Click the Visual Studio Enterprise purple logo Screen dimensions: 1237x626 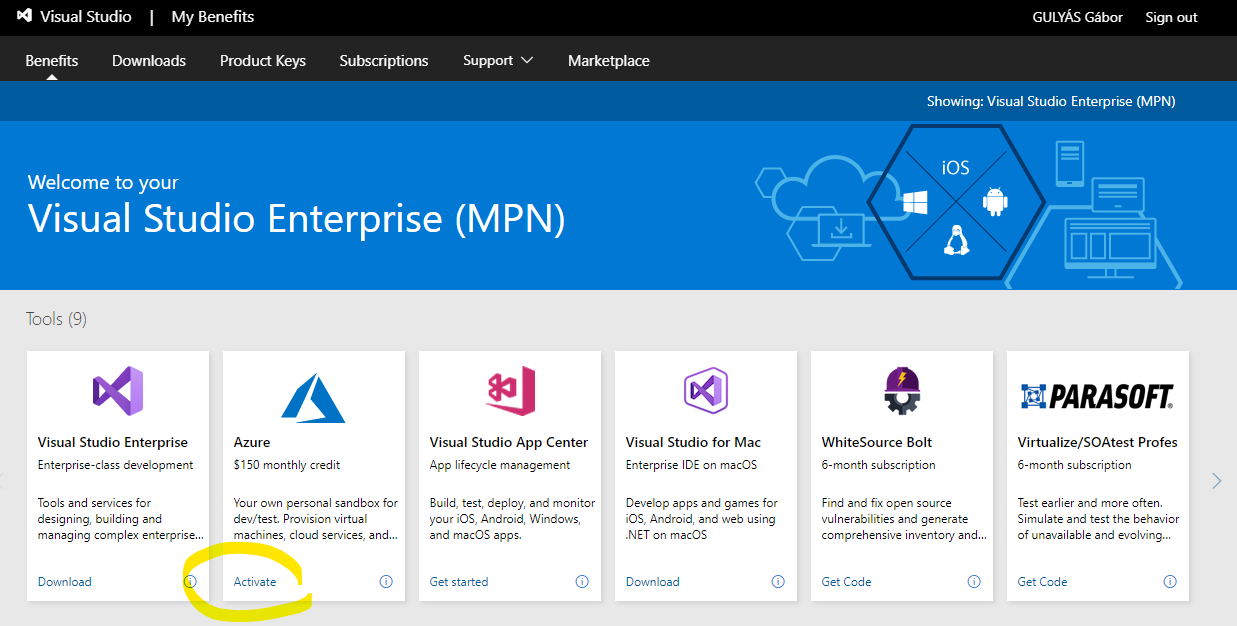[x=118, y=391]
